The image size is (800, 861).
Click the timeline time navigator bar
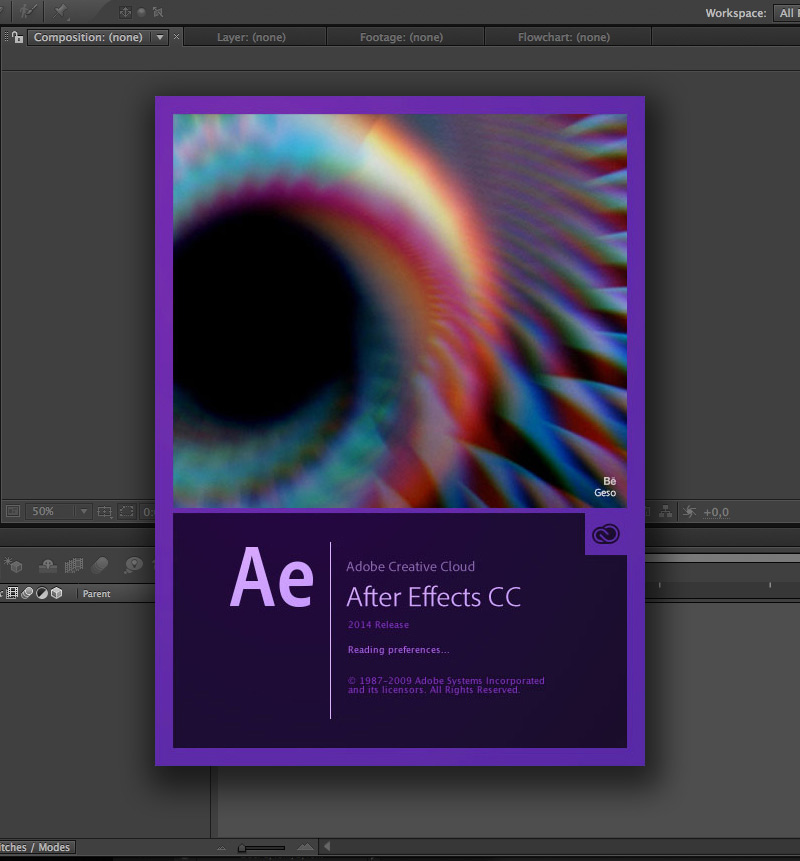(x=723, y=558)
